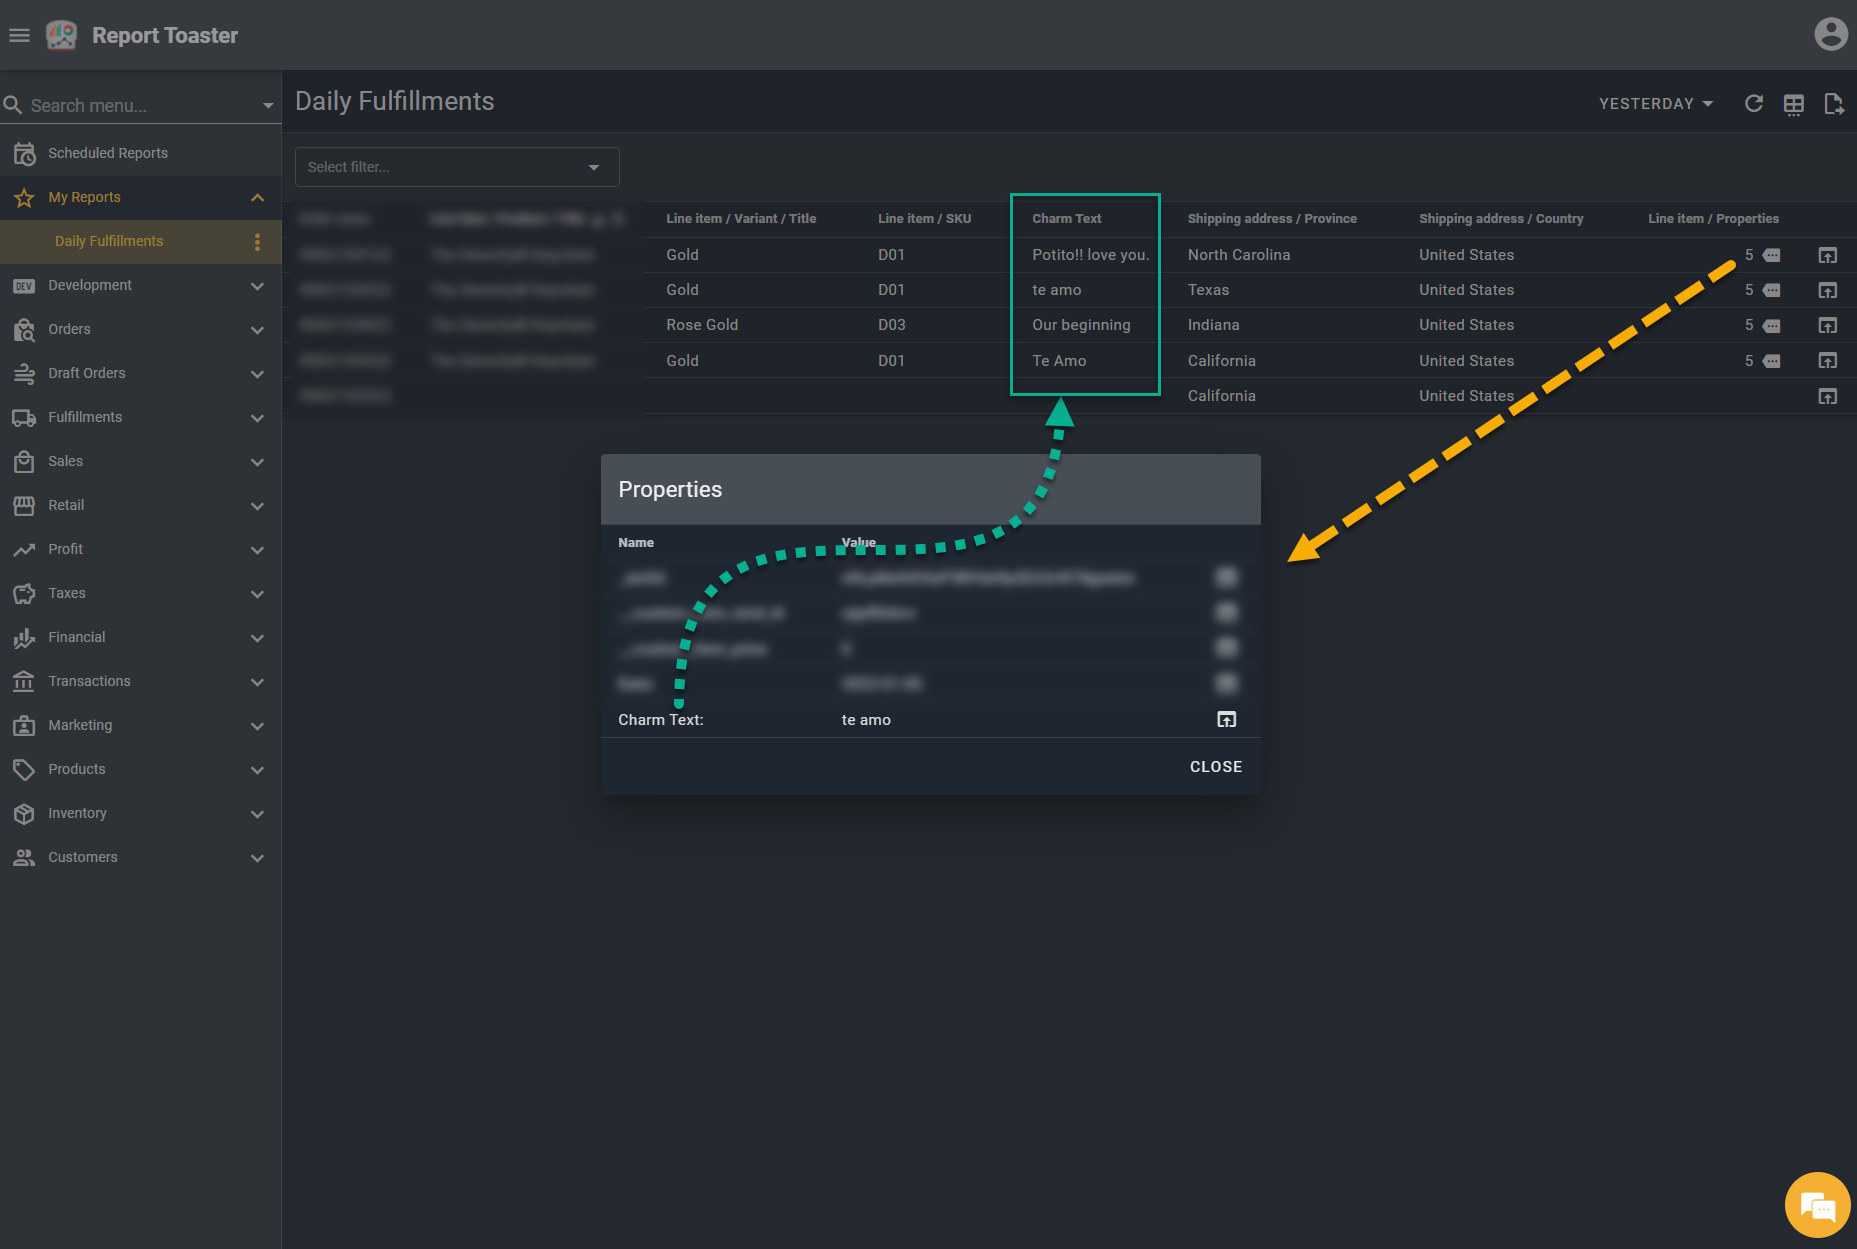This screenshot has width=1857, height=1249.
Task: Click the export report icon
Action: 1833,104
